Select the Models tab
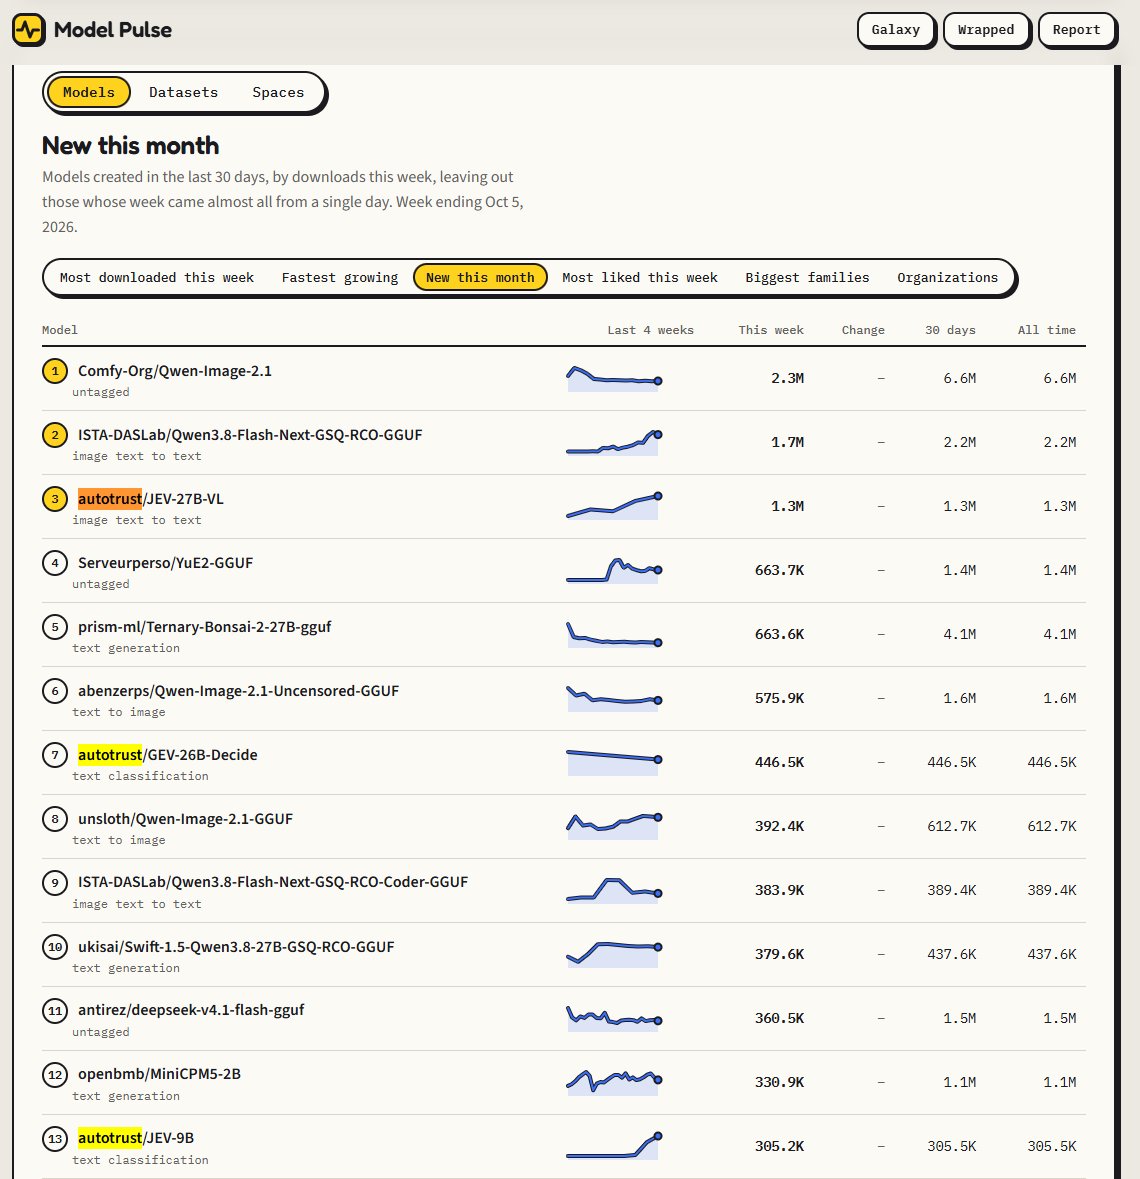 (89, 92)
